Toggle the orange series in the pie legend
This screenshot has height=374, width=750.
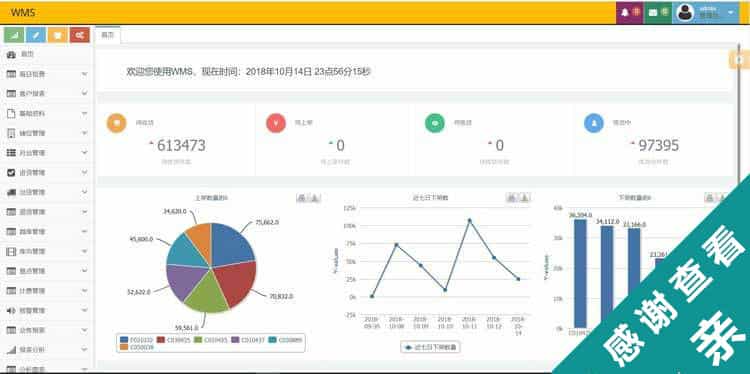point(137,347)
